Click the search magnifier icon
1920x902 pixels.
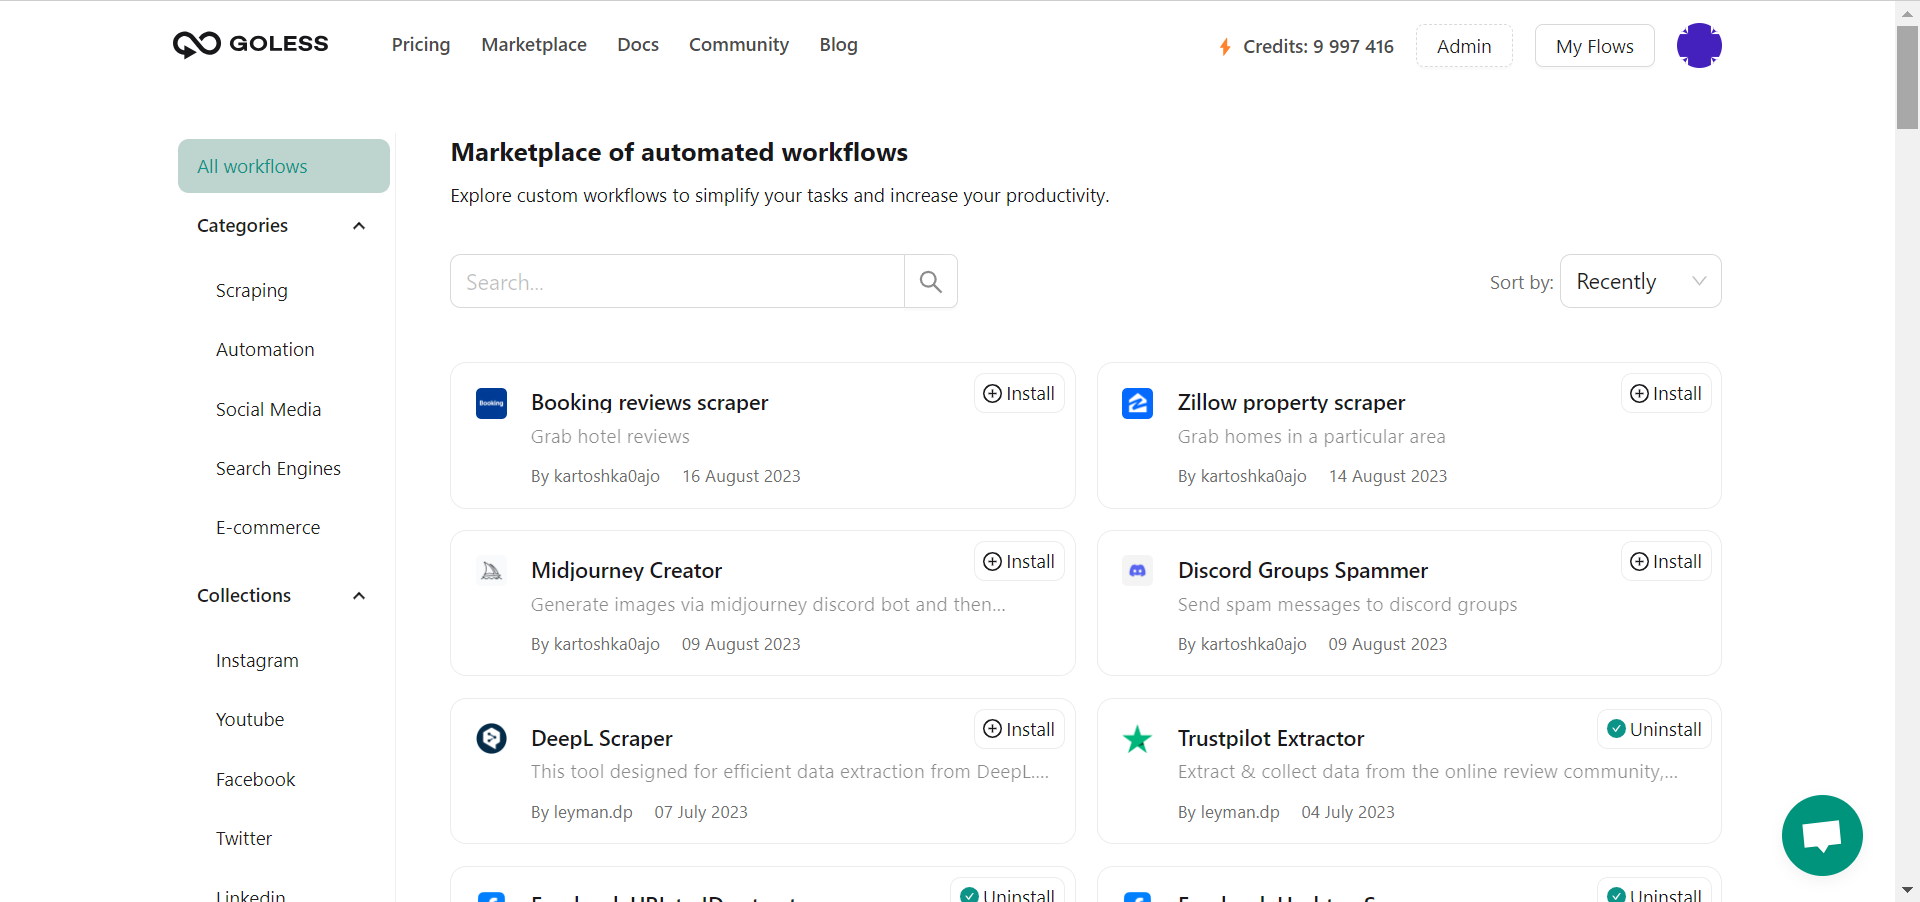[x=930, y=282]
